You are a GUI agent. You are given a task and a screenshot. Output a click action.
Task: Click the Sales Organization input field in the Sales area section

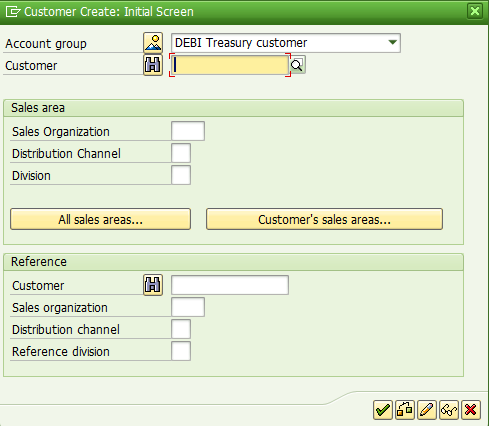[188, 131]
